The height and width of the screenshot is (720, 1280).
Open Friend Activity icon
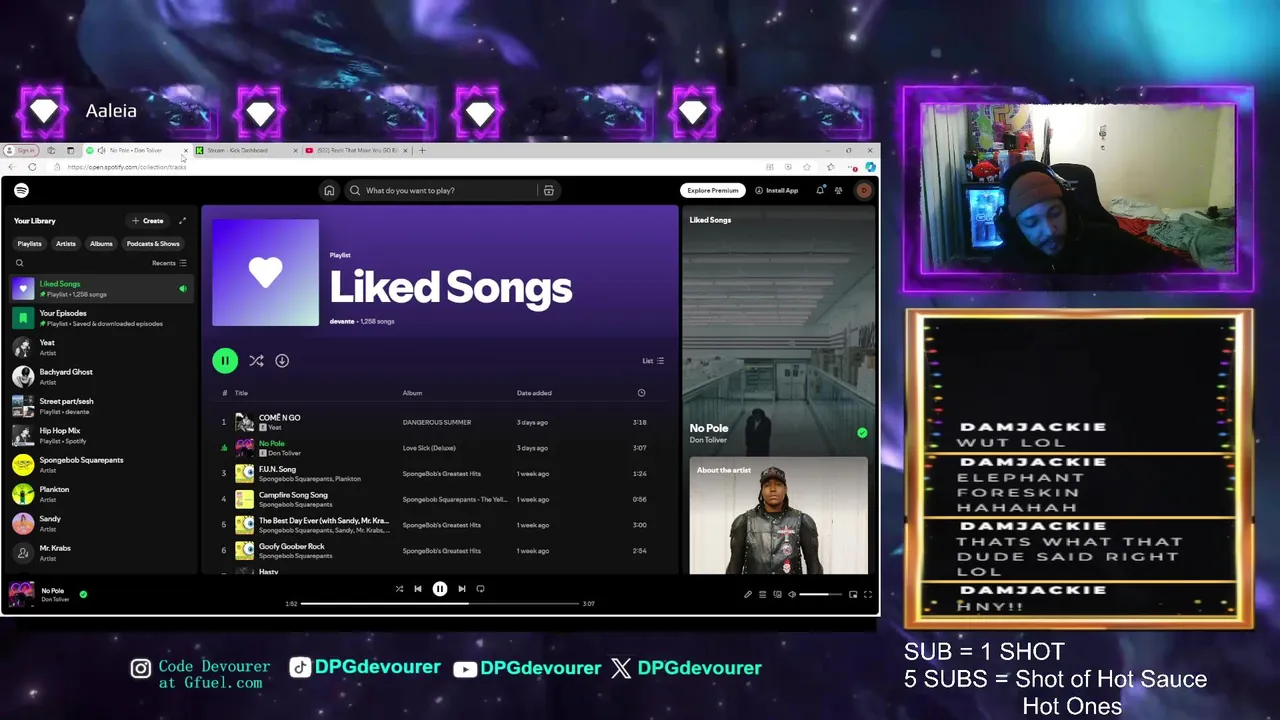[839, 190]
